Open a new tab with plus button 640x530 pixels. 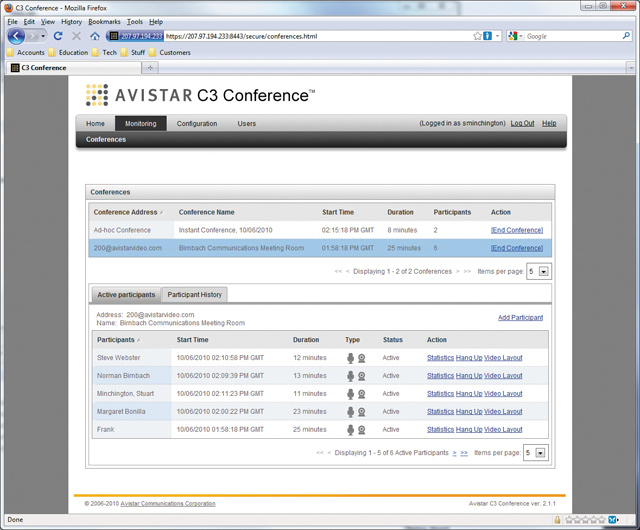point(150,68)
